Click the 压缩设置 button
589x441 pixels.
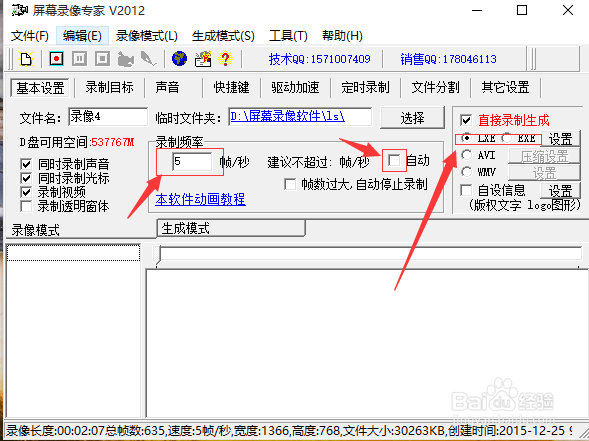544,156
